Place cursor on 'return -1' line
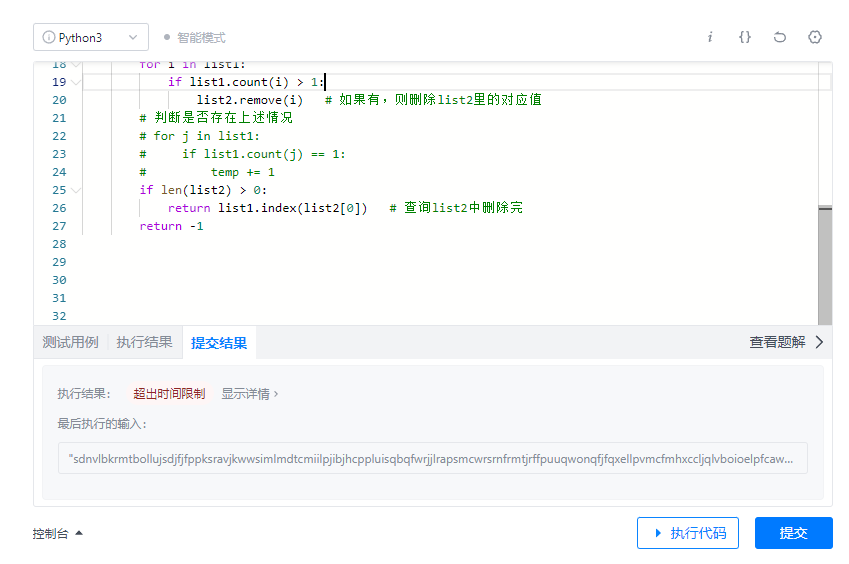849x564 pixels. pyautogui.click(x=171, y=226)
